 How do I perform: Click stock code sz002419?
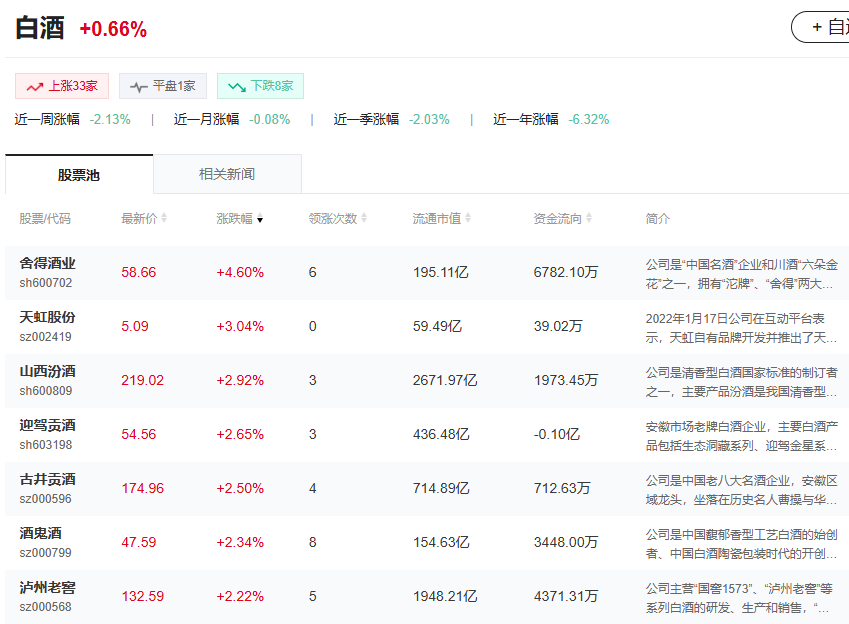45,337
